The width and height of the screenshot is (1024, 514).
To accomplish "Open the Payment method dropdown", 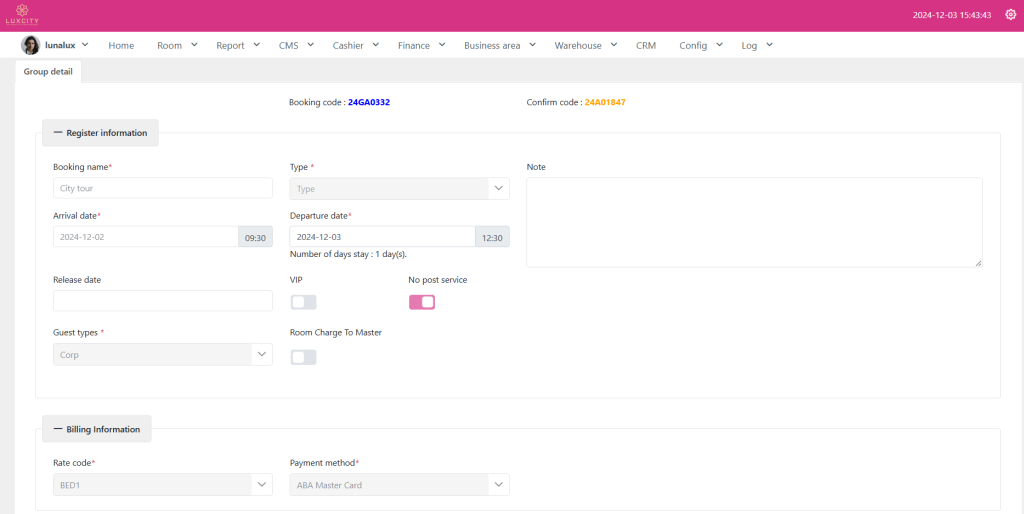I will pyautogui.click(x=399, y=485).
